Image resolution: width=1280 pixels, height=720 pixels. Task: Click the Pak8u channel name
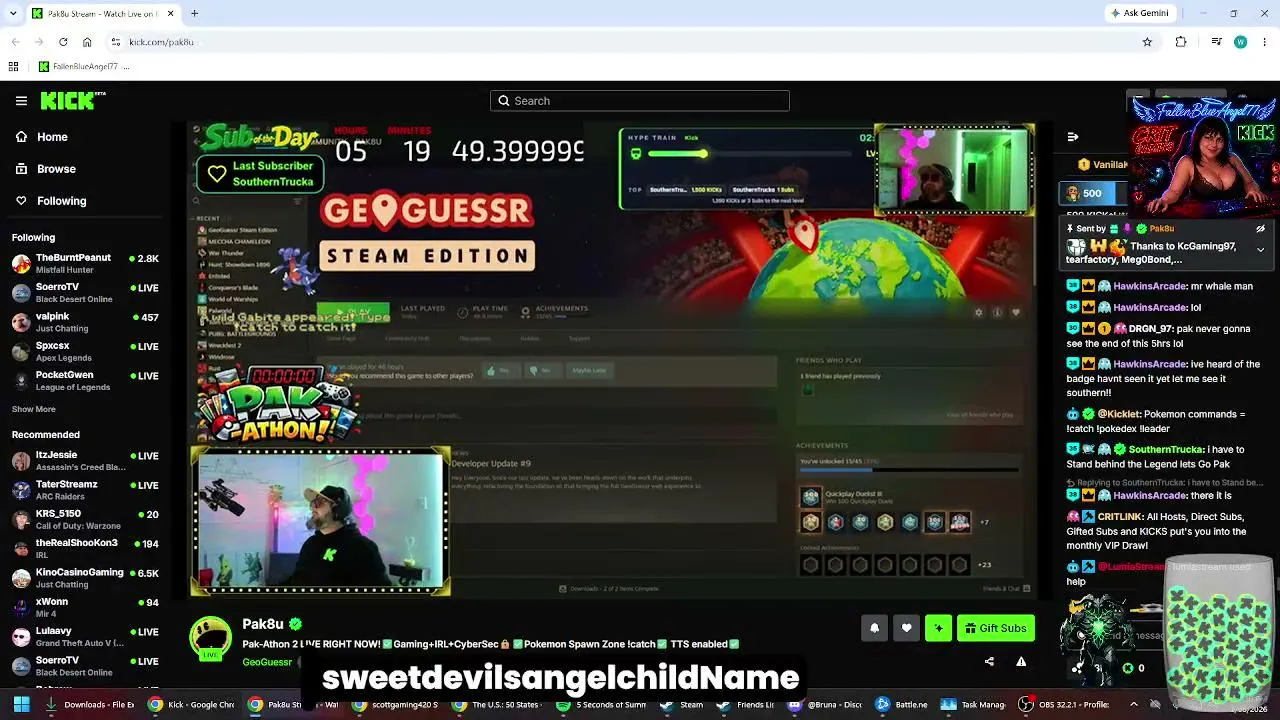pos(263,624)
